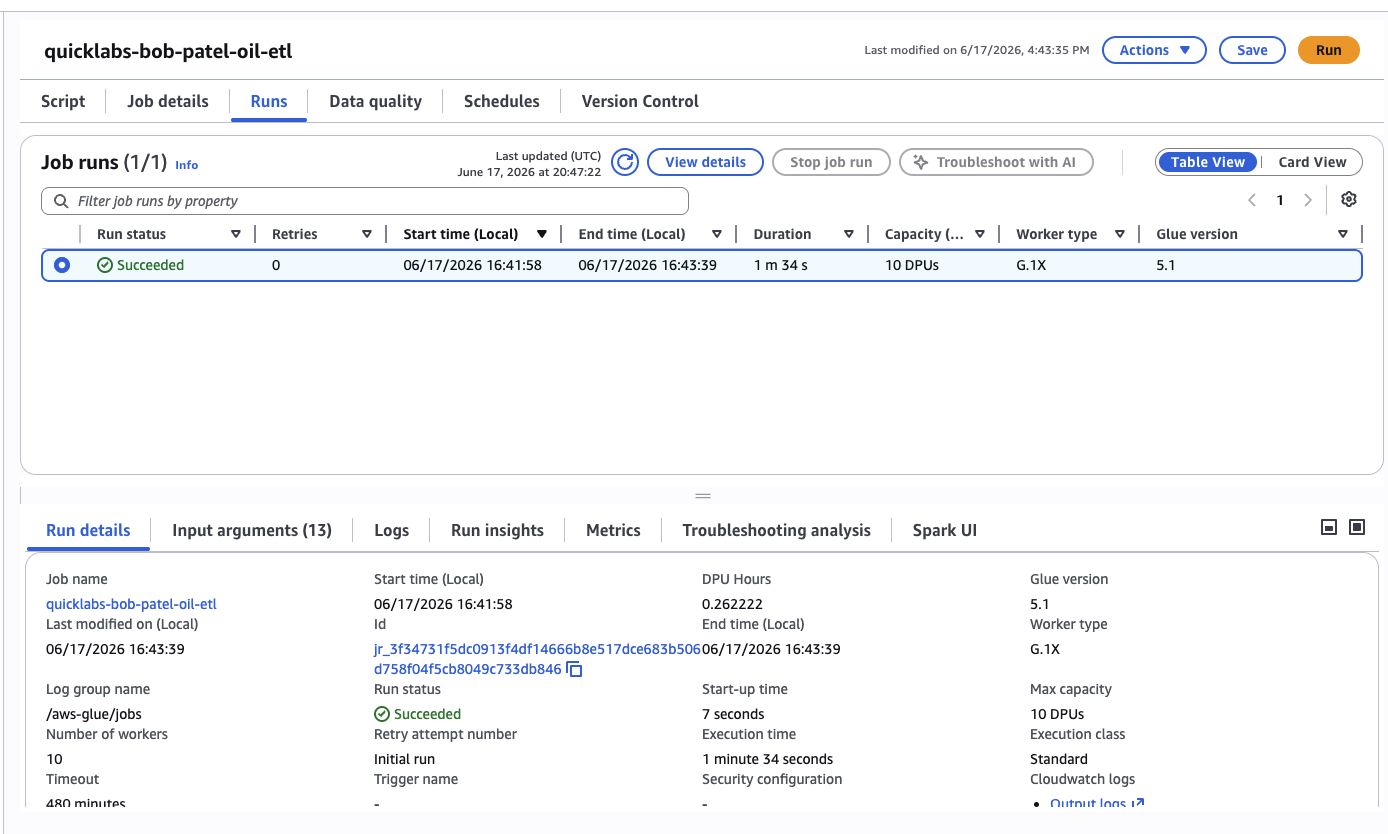
Task: Open the Run insights tab
Action: coord(497,530)
